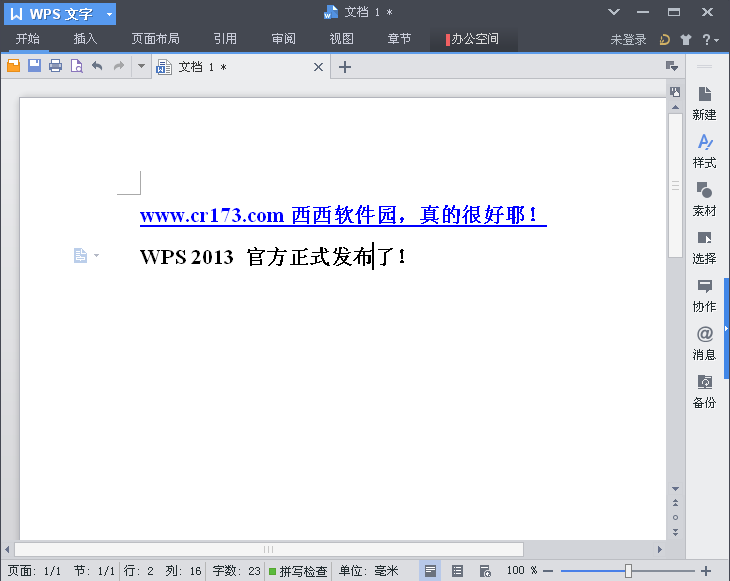Open print preview icon
Image resolution: width=730 pixels, height=581 pixels.
[x=76, y=66]
